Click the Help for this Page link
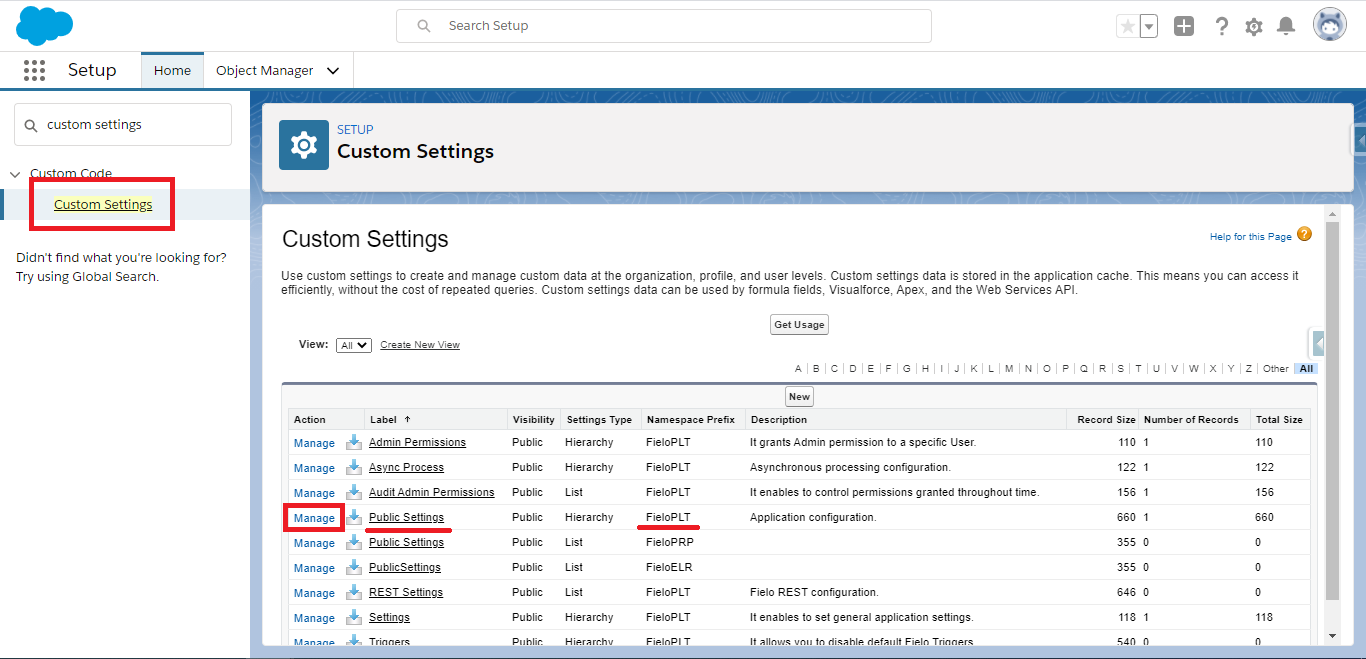Viewport: 1366px width, 659px height. (1250, 237)
